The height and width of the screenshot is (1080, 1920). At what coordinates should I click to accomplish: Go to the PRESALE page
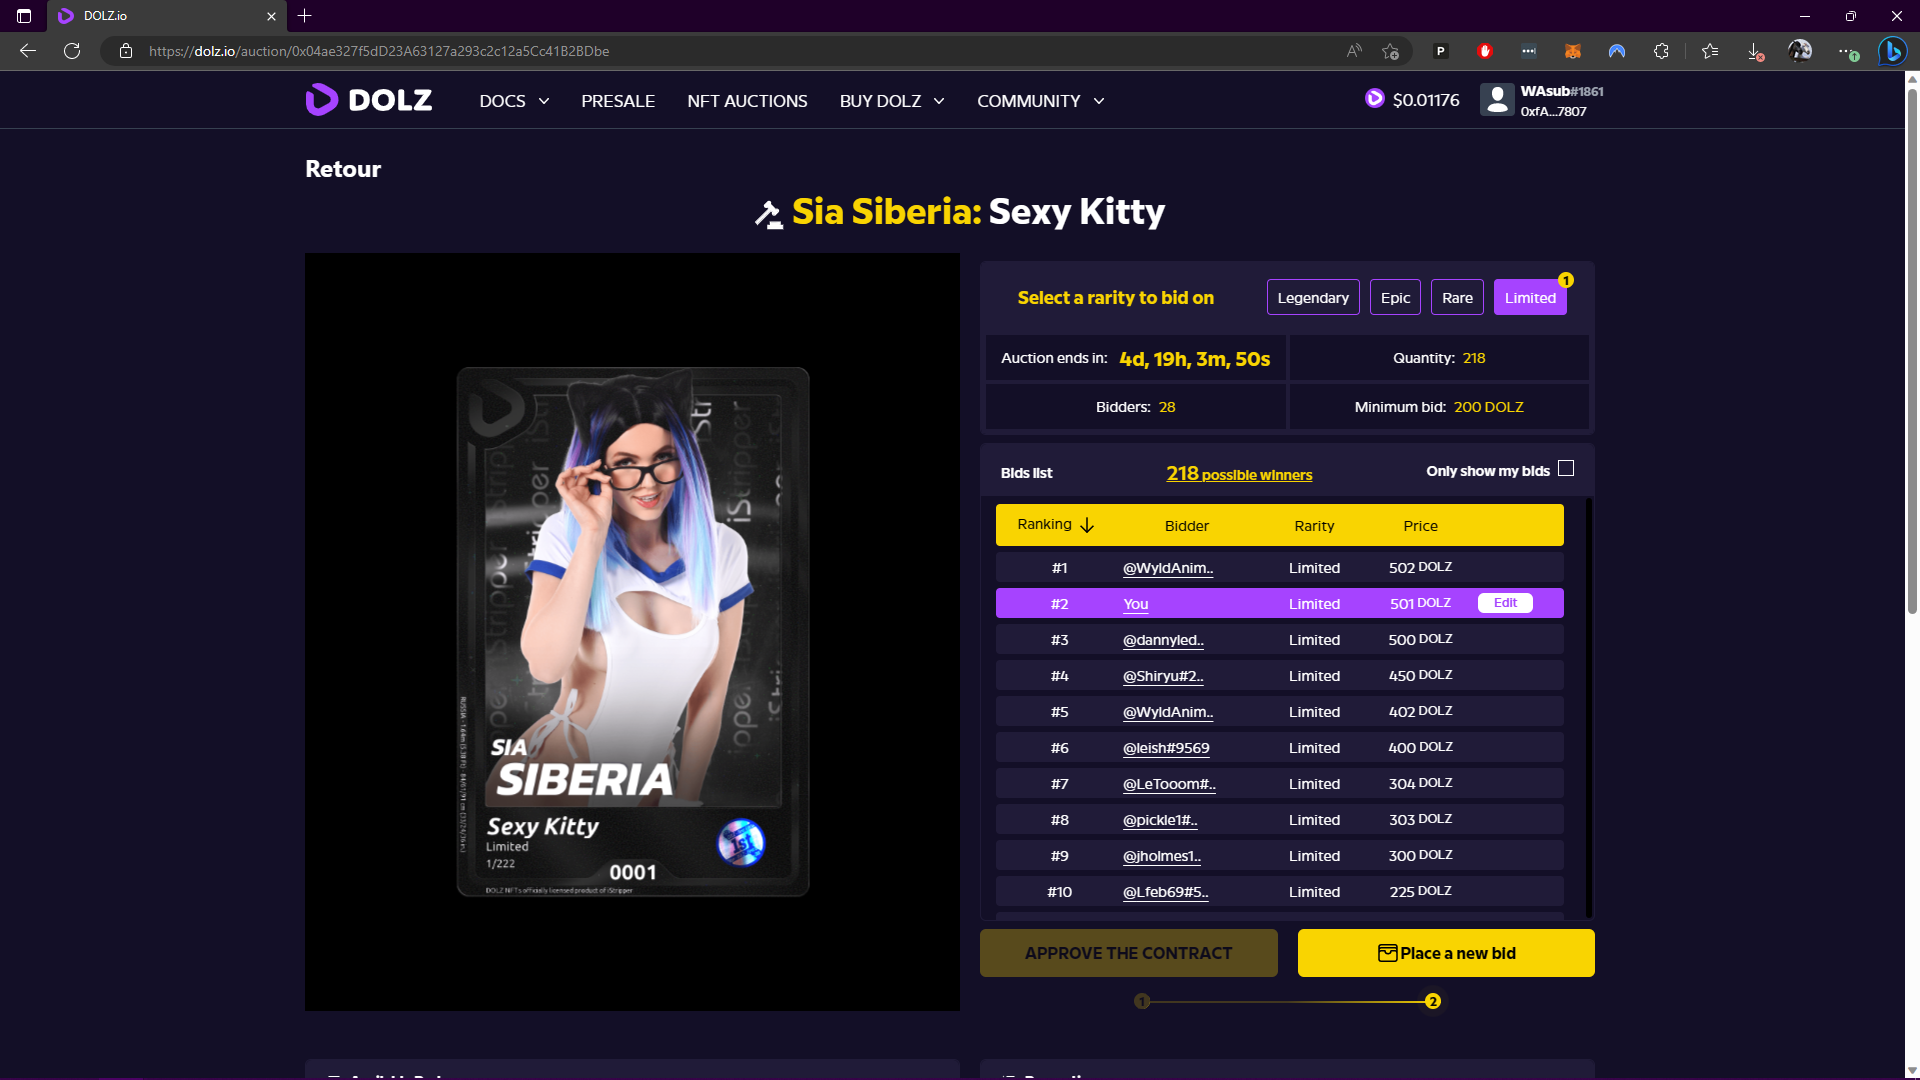[618, 101]
